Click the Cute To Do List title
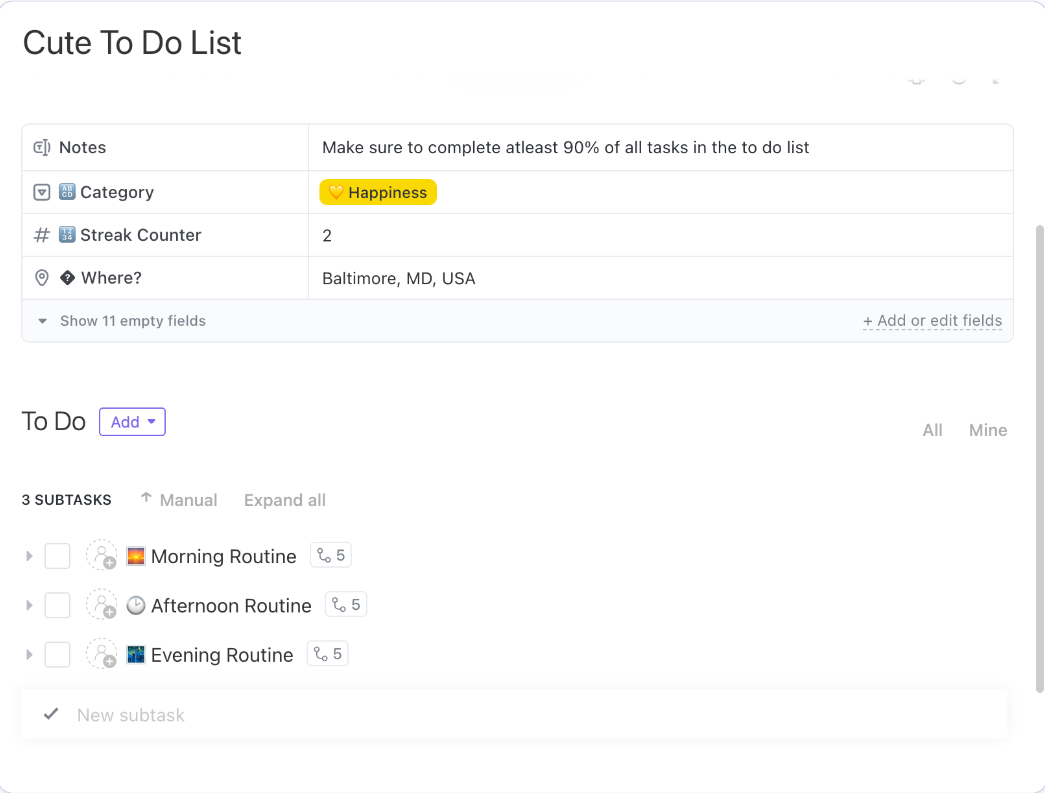The image size is (1045, 793). pos(132,43)
